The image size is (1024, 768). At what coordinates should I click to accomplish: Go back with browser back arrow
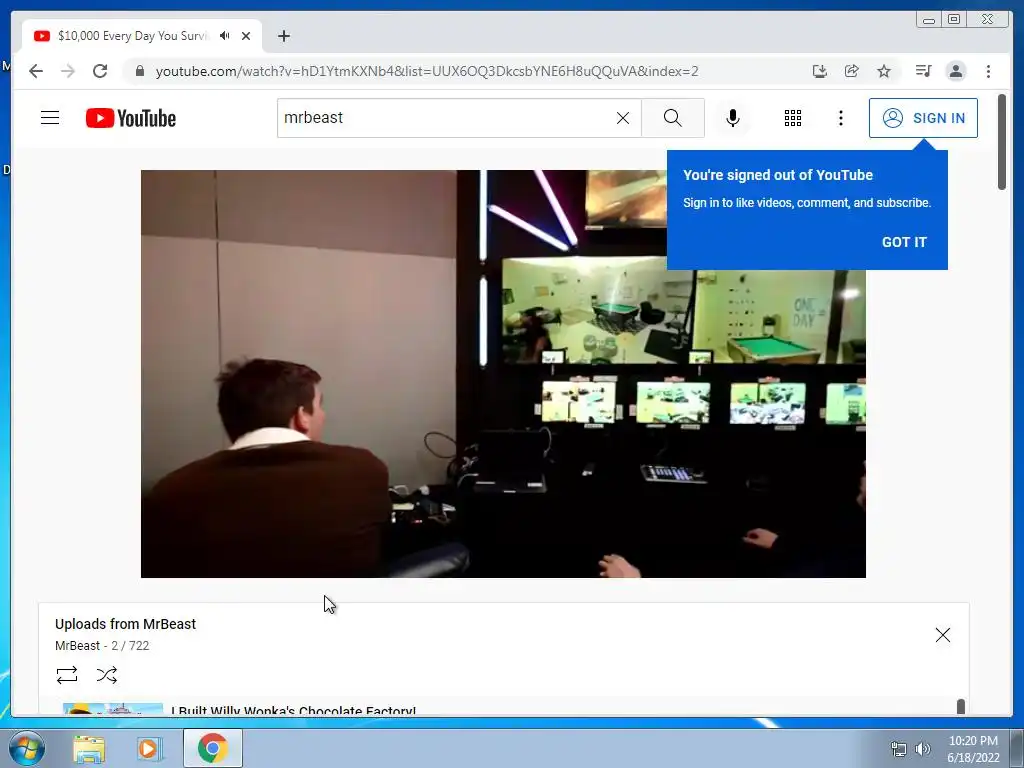pos(36,71)
